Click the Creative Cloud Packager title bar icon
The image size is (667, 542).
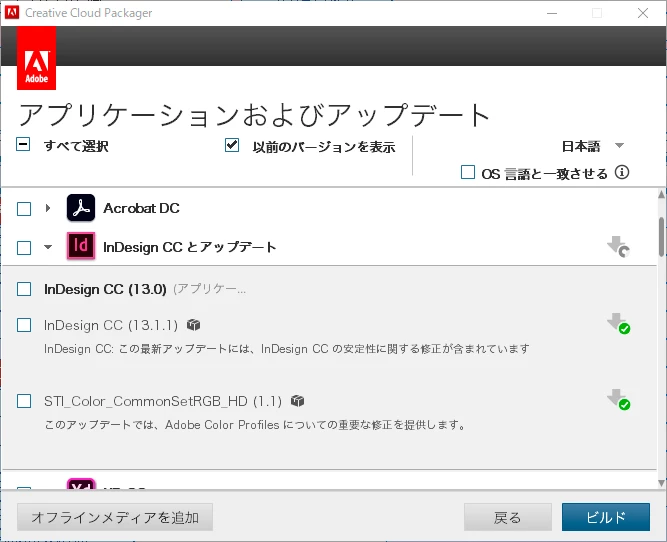12,13
